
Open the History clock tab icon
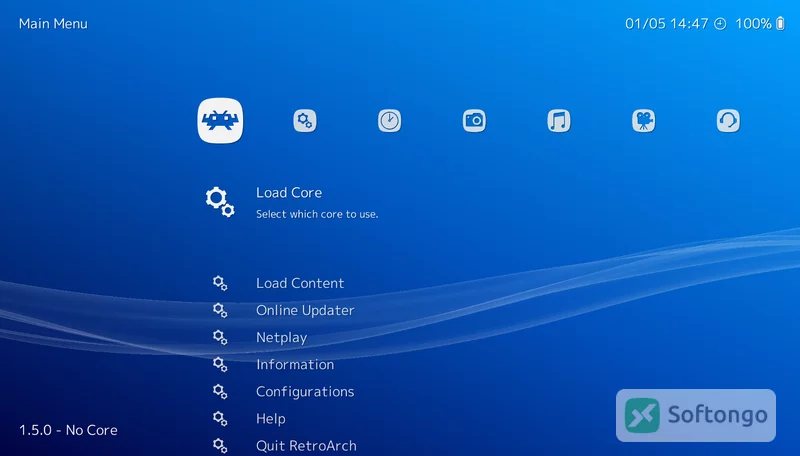pos(390,121)
